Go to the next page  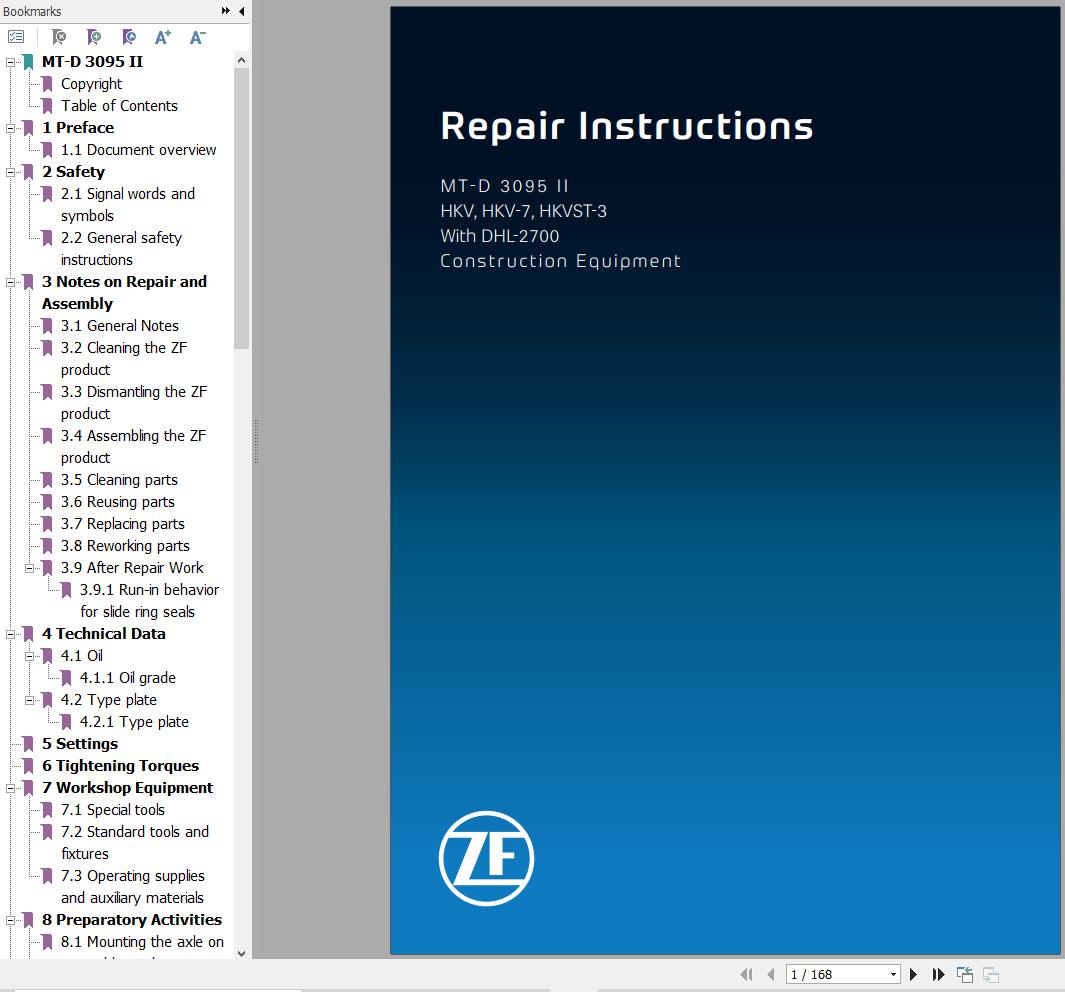coord(913,974)
